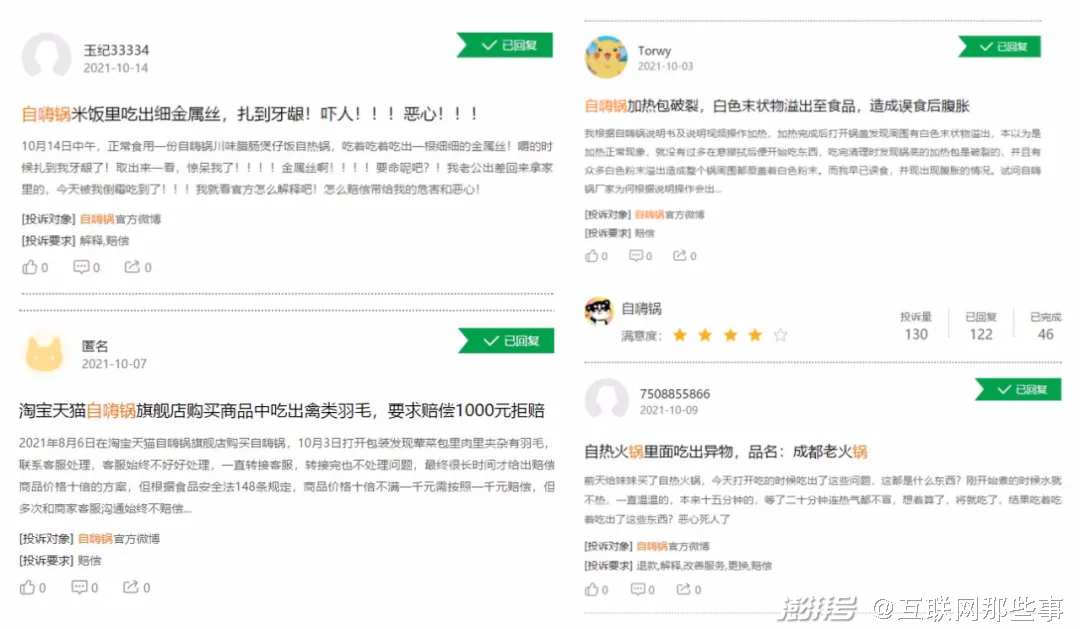The width and height of the screenshot is (1080, 629).
Task: Click 自嗨锅官方微博 in 玉纪33334's post
Action: coord(121,219)
